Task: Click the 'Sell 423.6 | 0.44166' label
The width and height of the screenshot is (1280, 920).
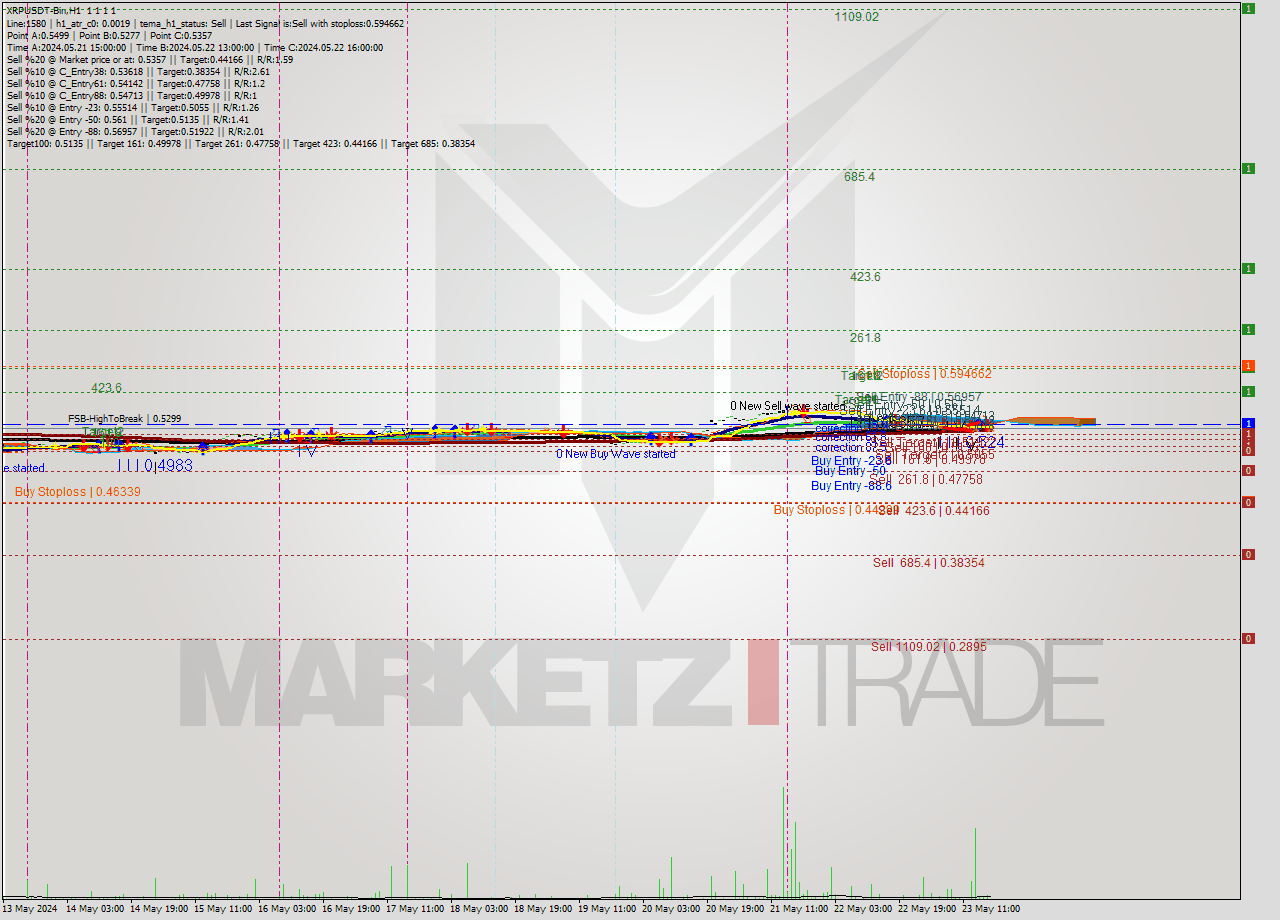Action: tap(934, 511)
